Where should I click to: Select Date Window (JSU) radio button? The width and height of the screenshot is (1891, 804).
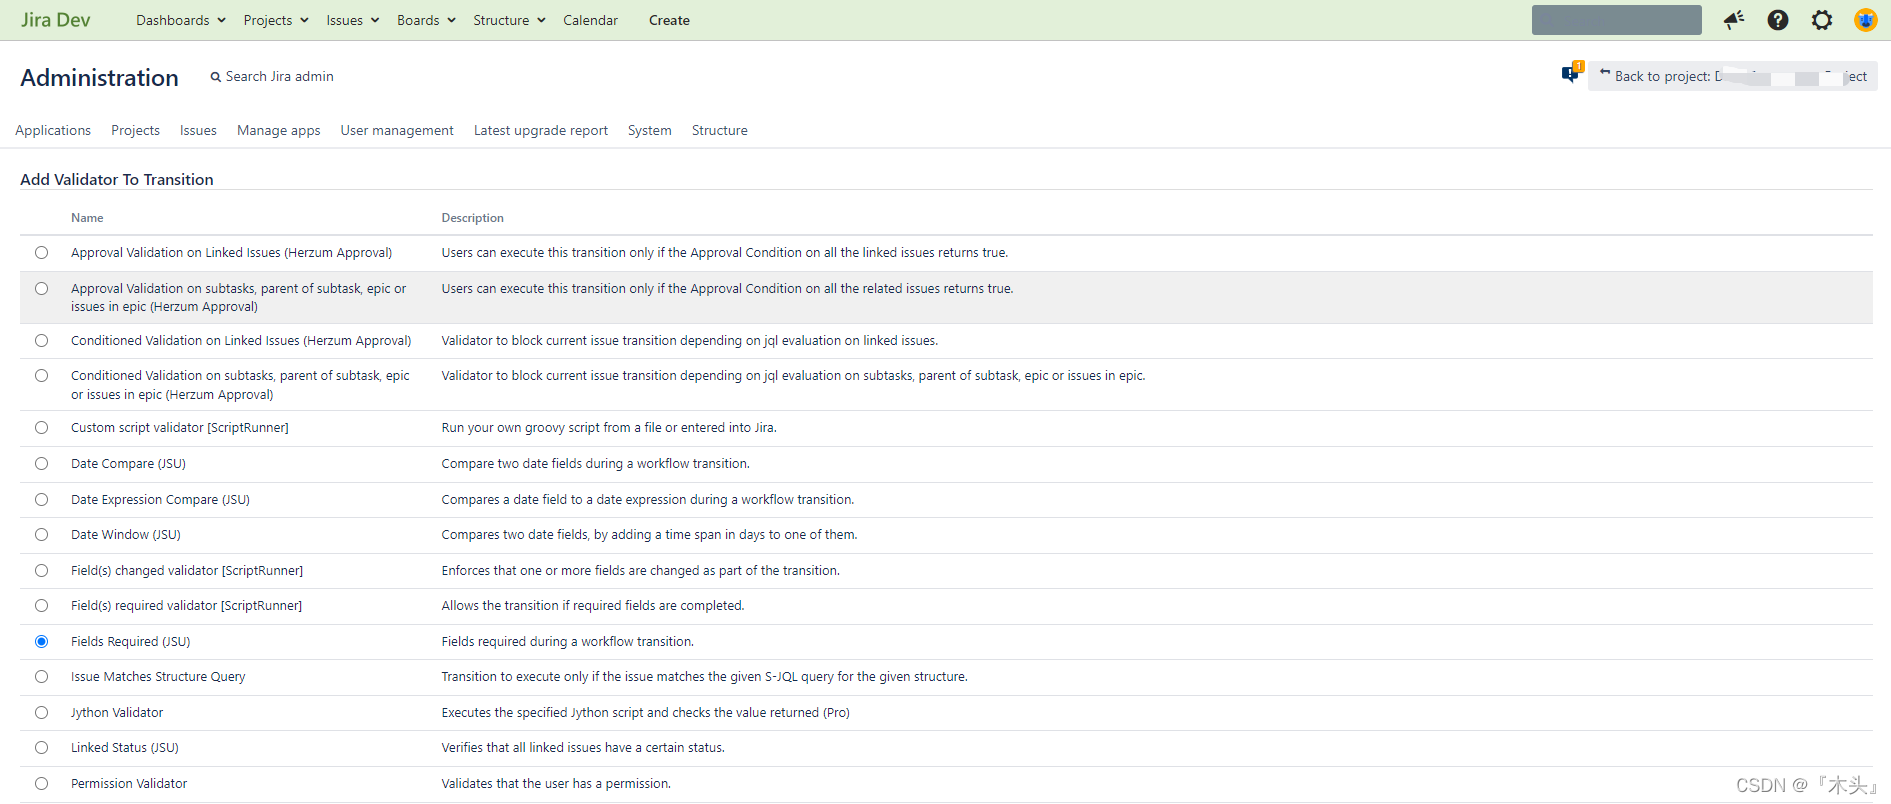(41, 535)
